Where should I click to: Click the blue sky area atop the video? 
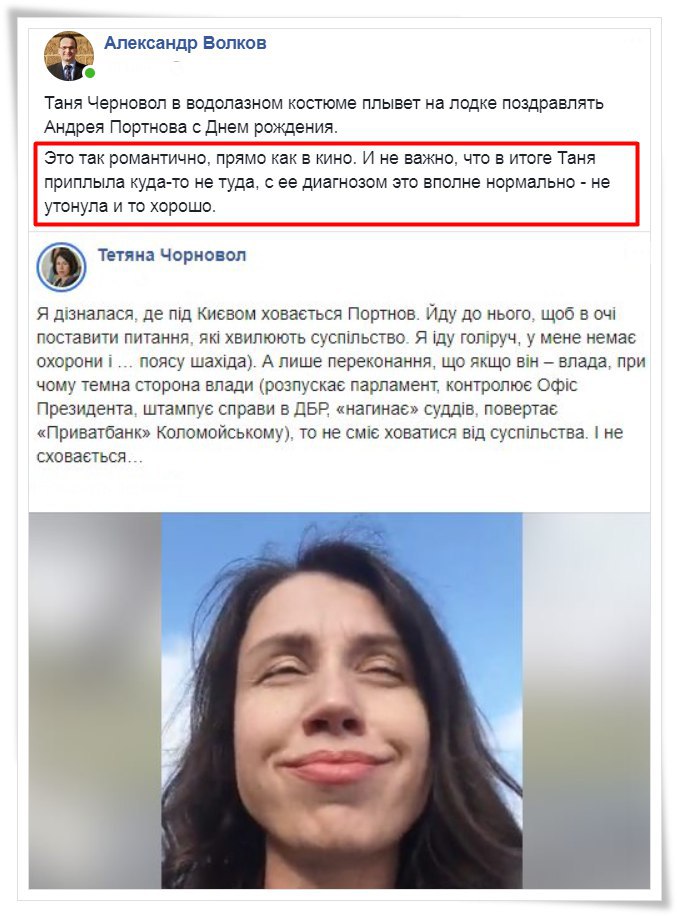342,535
